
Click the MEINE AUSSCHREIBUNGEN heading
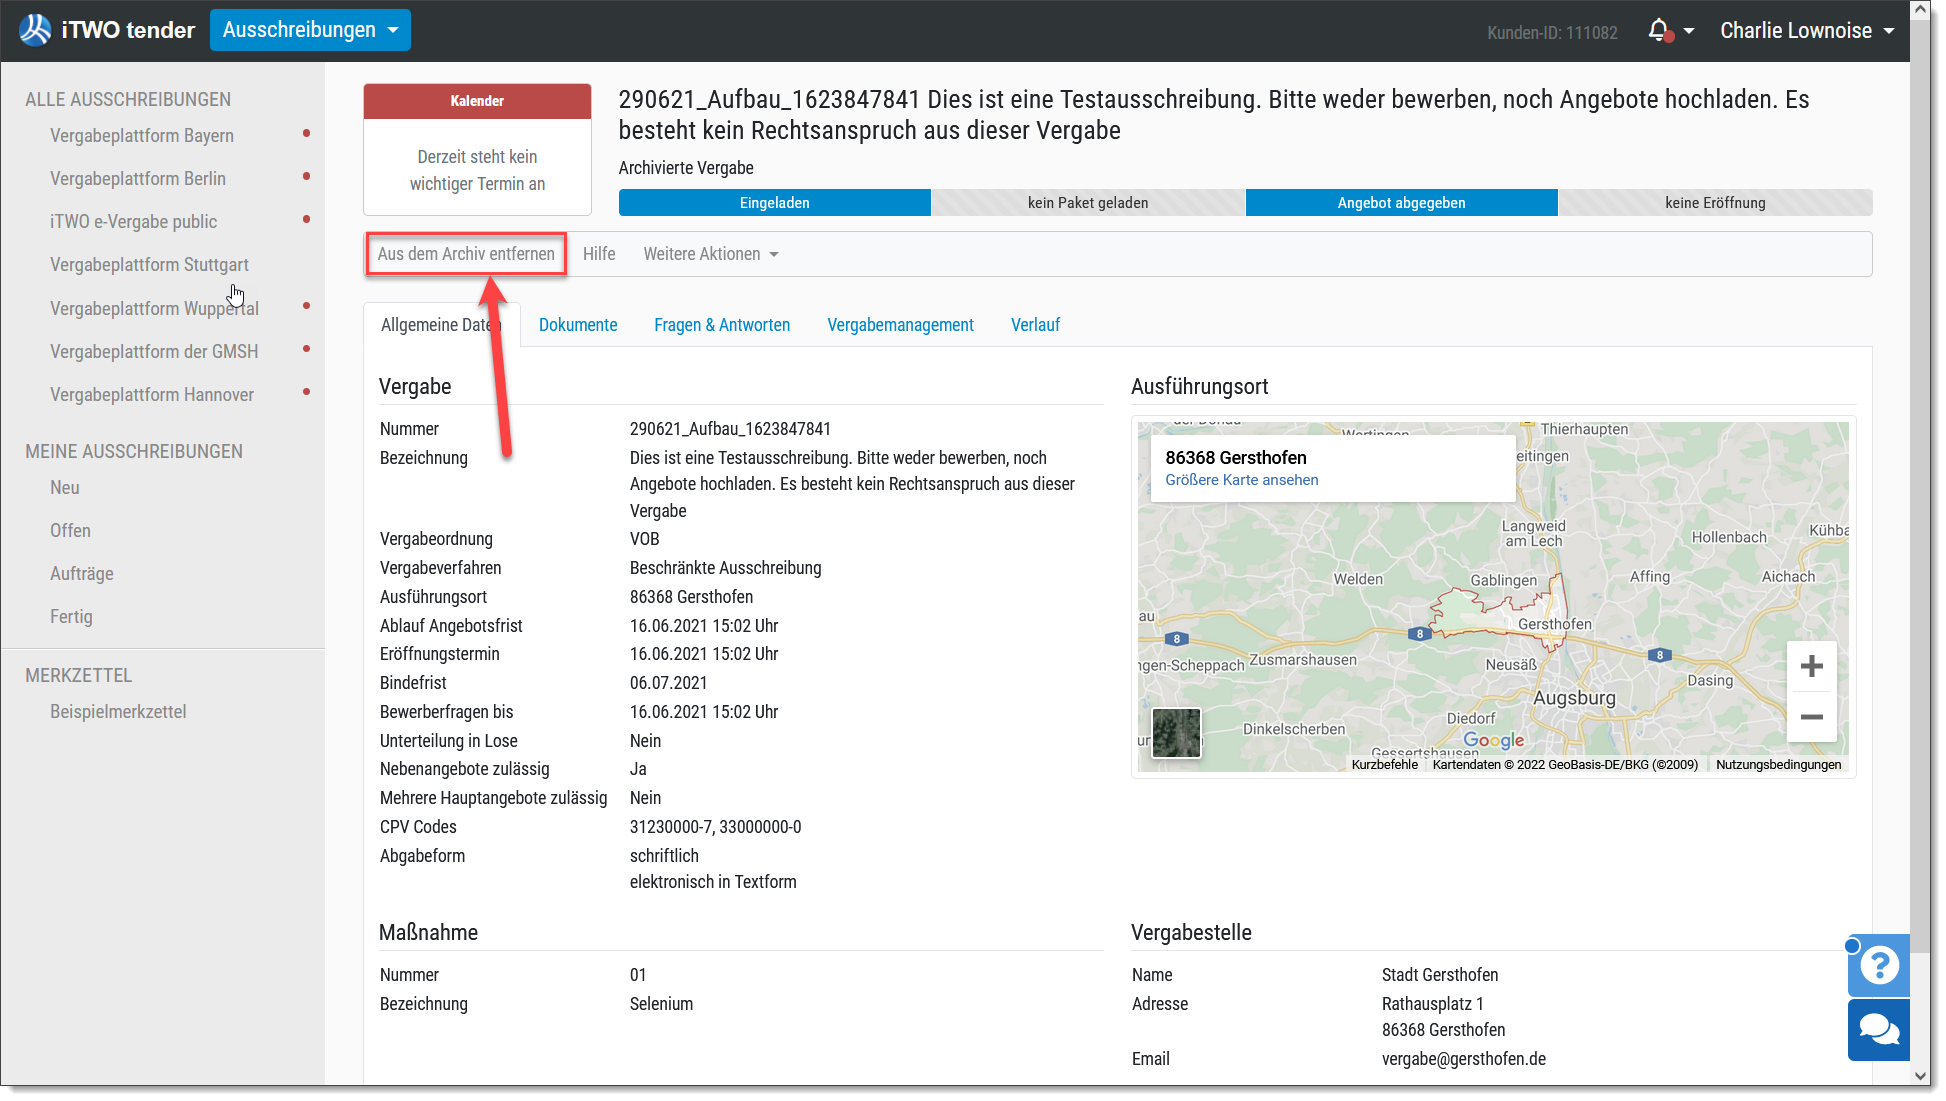[134, 451]
